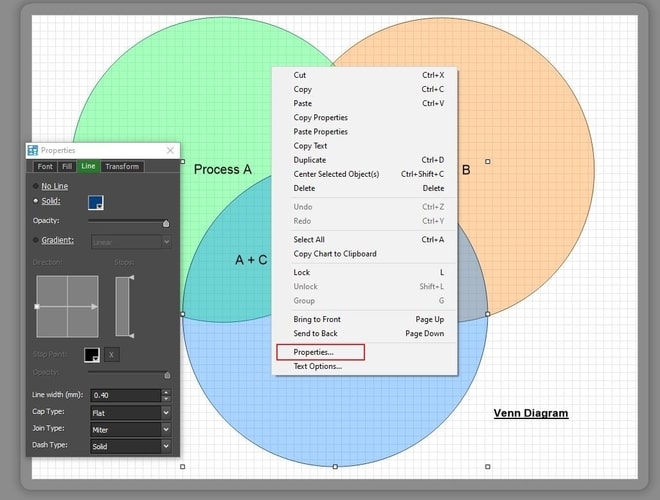Click the lower Opacity slider handle
This screenshot has width=660, height=500.
coord(167,375)
